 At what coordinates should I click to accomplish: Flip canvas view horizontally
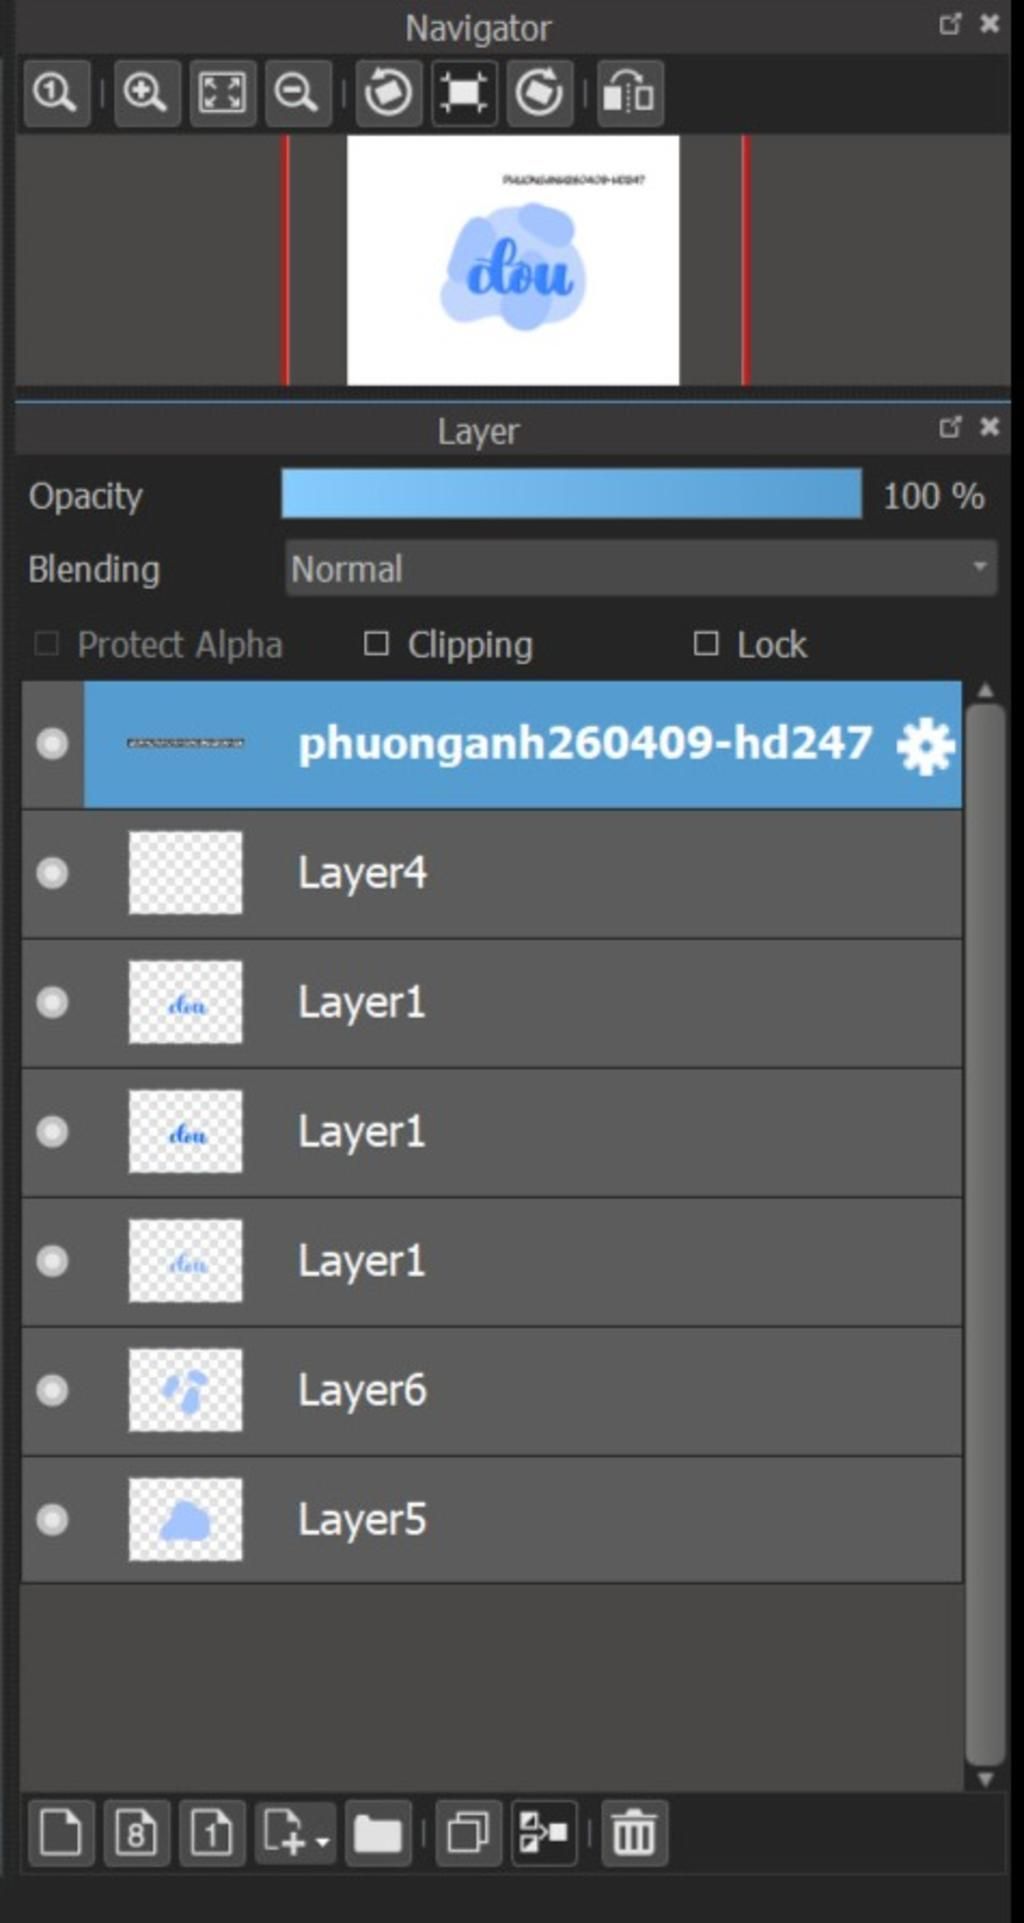630,93
